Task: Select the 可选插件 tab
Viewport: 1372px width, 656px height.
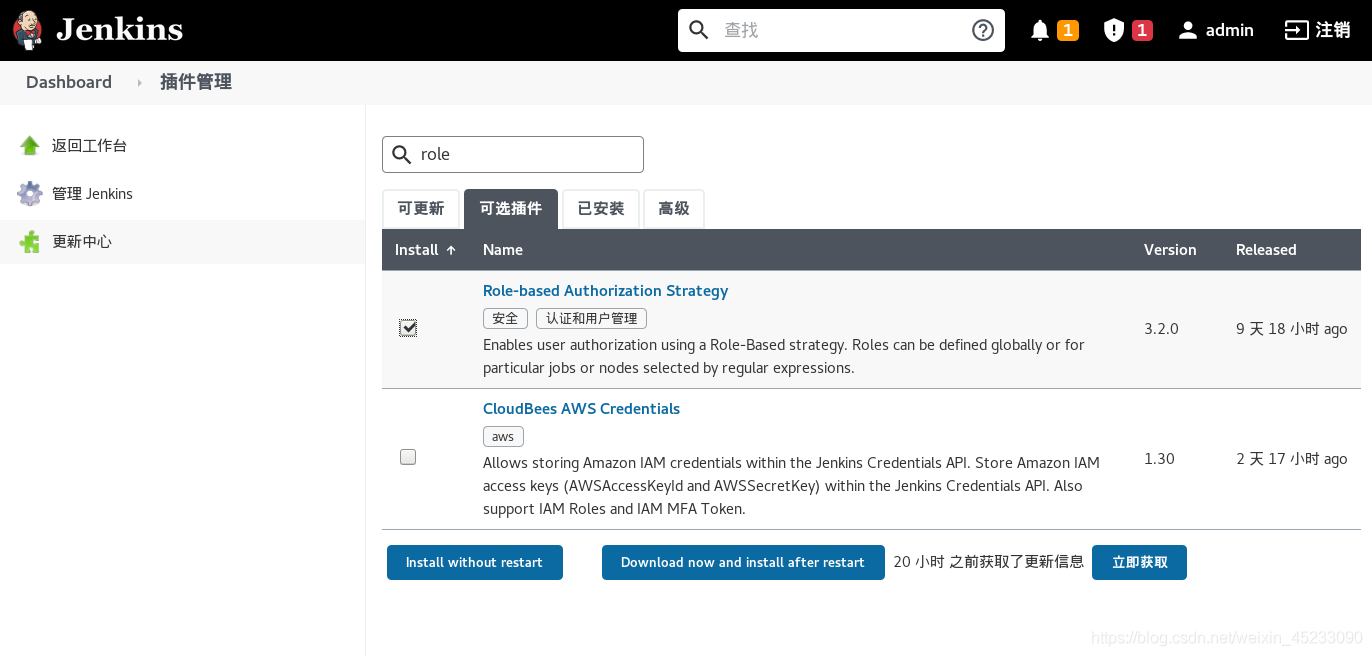Action: [x=511, y=209]
